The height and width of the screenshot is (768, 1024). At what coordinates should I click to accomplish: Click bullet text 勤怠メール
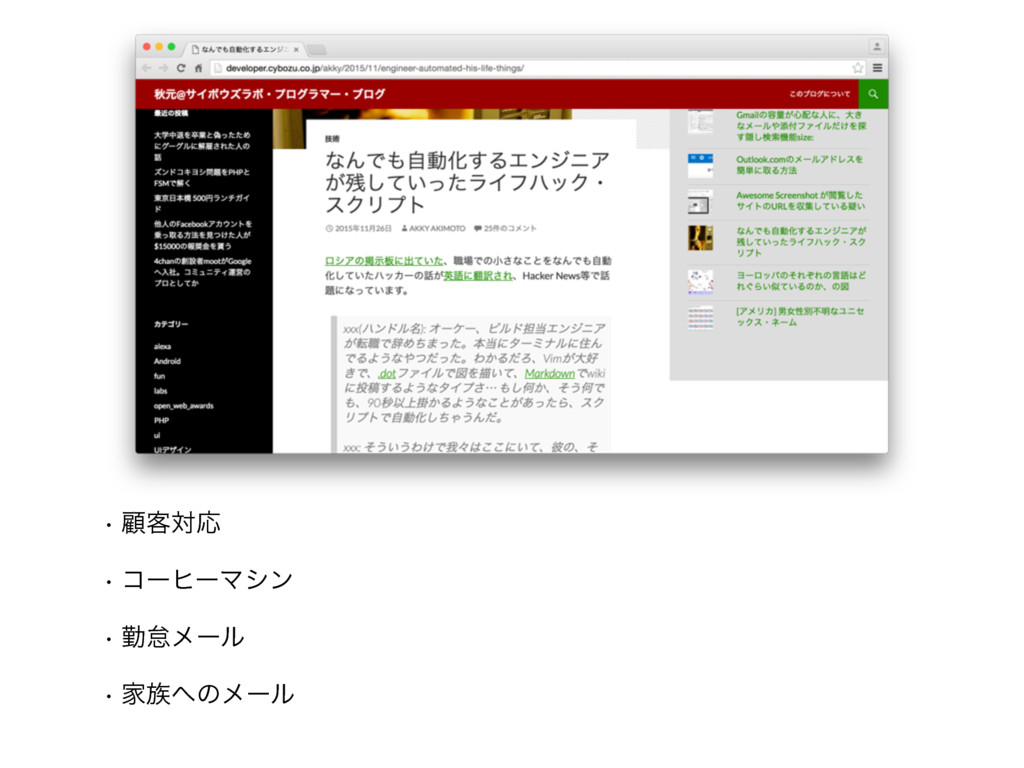click(183, 637)
